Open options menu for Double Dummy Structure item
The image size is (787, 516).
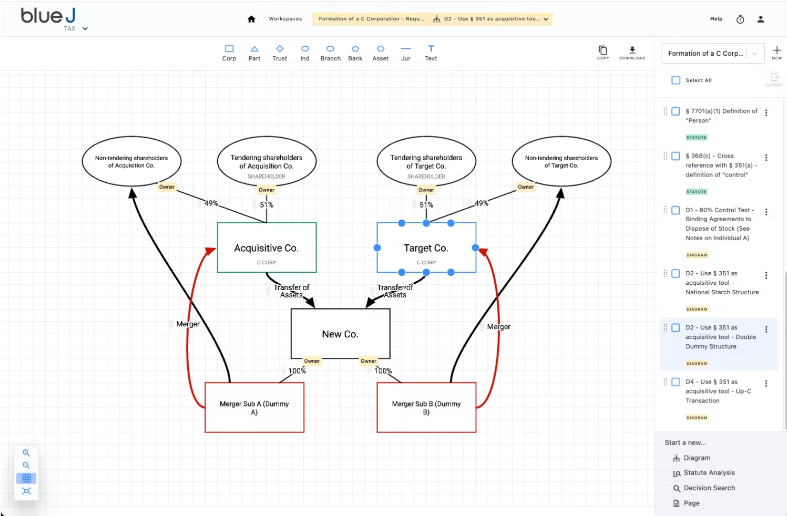(766, 329)
